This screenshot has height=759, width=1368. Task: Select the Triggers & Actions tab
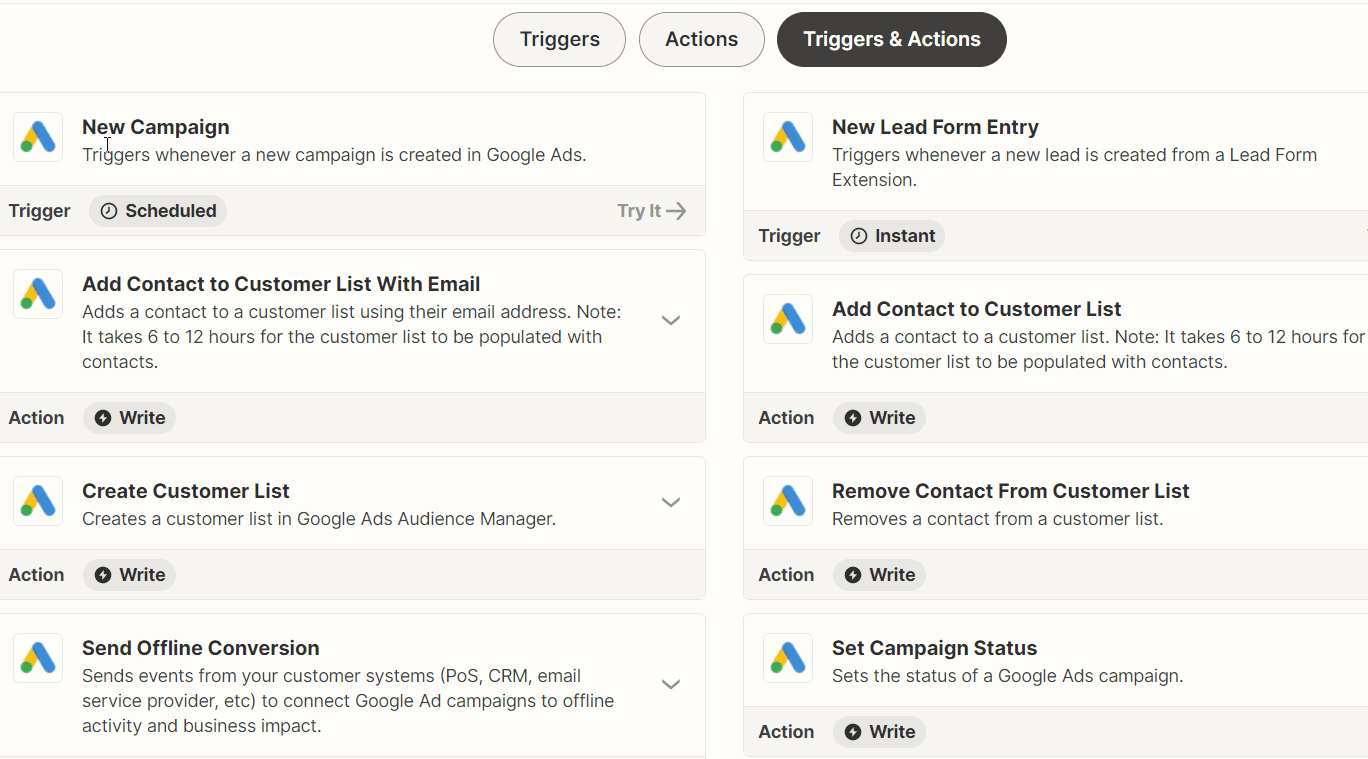pyautogui.click(x=891, y=40)
